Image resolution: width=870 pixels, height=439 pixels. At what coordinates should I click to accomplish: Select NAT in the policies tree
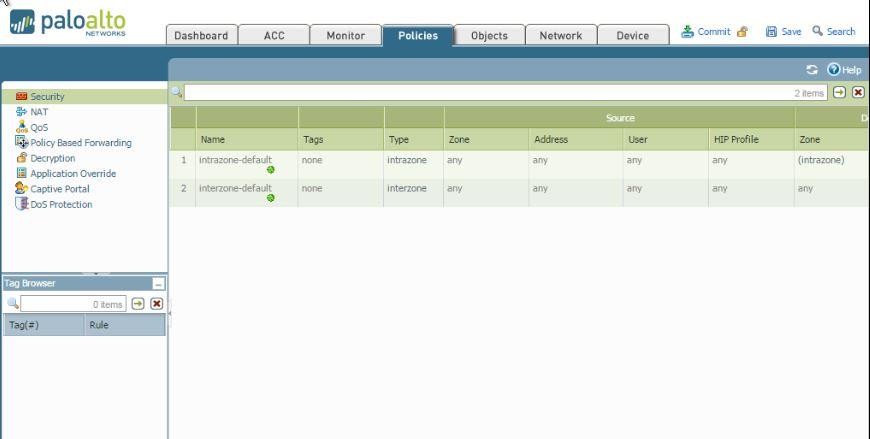click(x=39, y=112)
